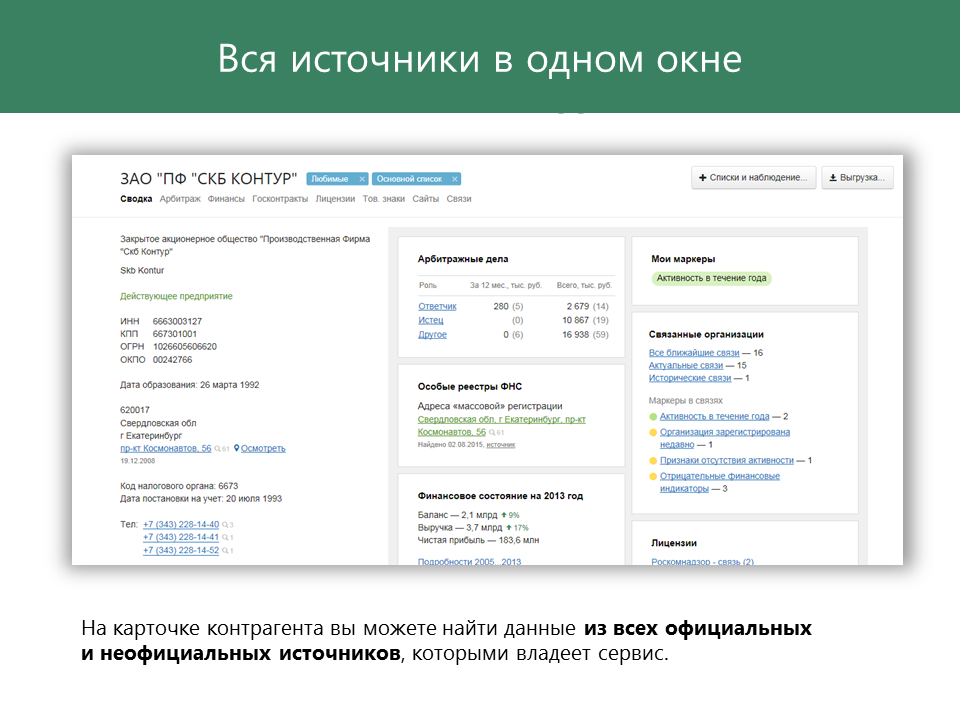Open 'Все ближайшие связи' link
The height and width of the screenshot is (720, 960).
point(694,353)
